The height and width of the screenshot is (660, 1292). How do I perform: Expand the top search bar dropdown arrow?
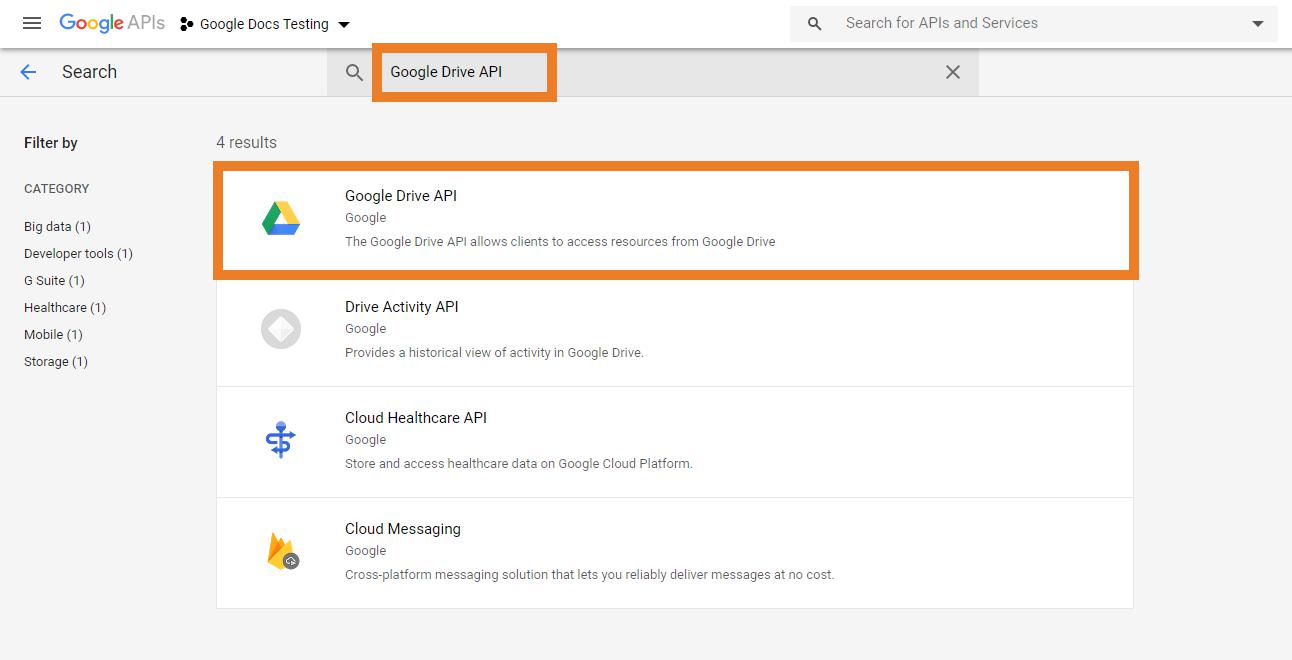[x=1258, y=24]
